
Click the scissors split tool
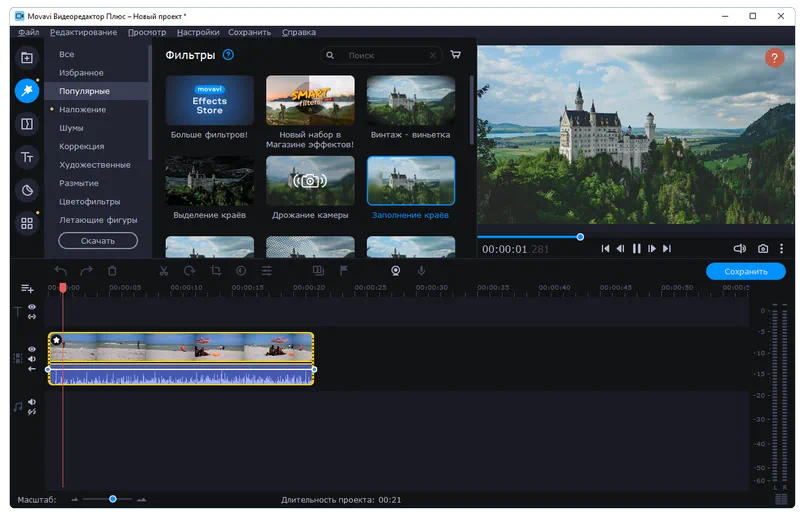tap(164, 271)
